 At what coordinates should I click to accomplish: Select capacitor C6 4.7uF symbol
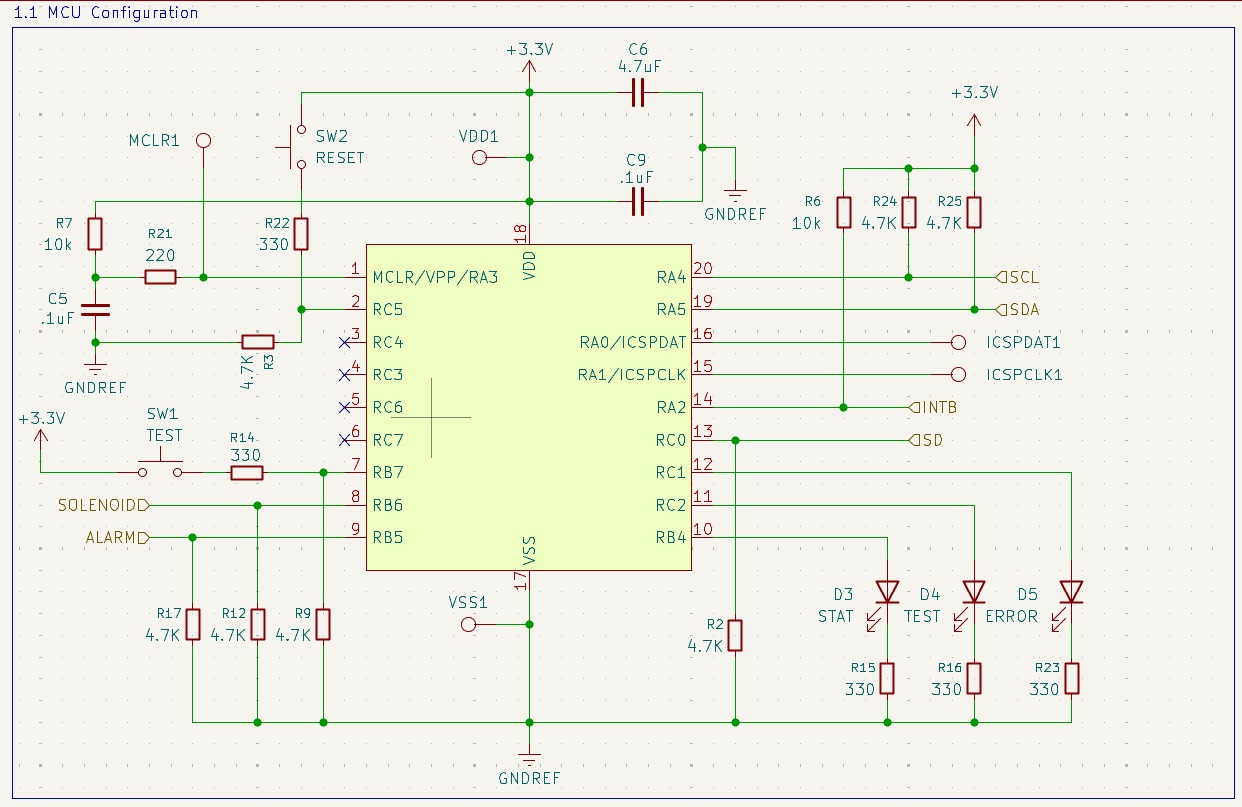pos(638,94)
